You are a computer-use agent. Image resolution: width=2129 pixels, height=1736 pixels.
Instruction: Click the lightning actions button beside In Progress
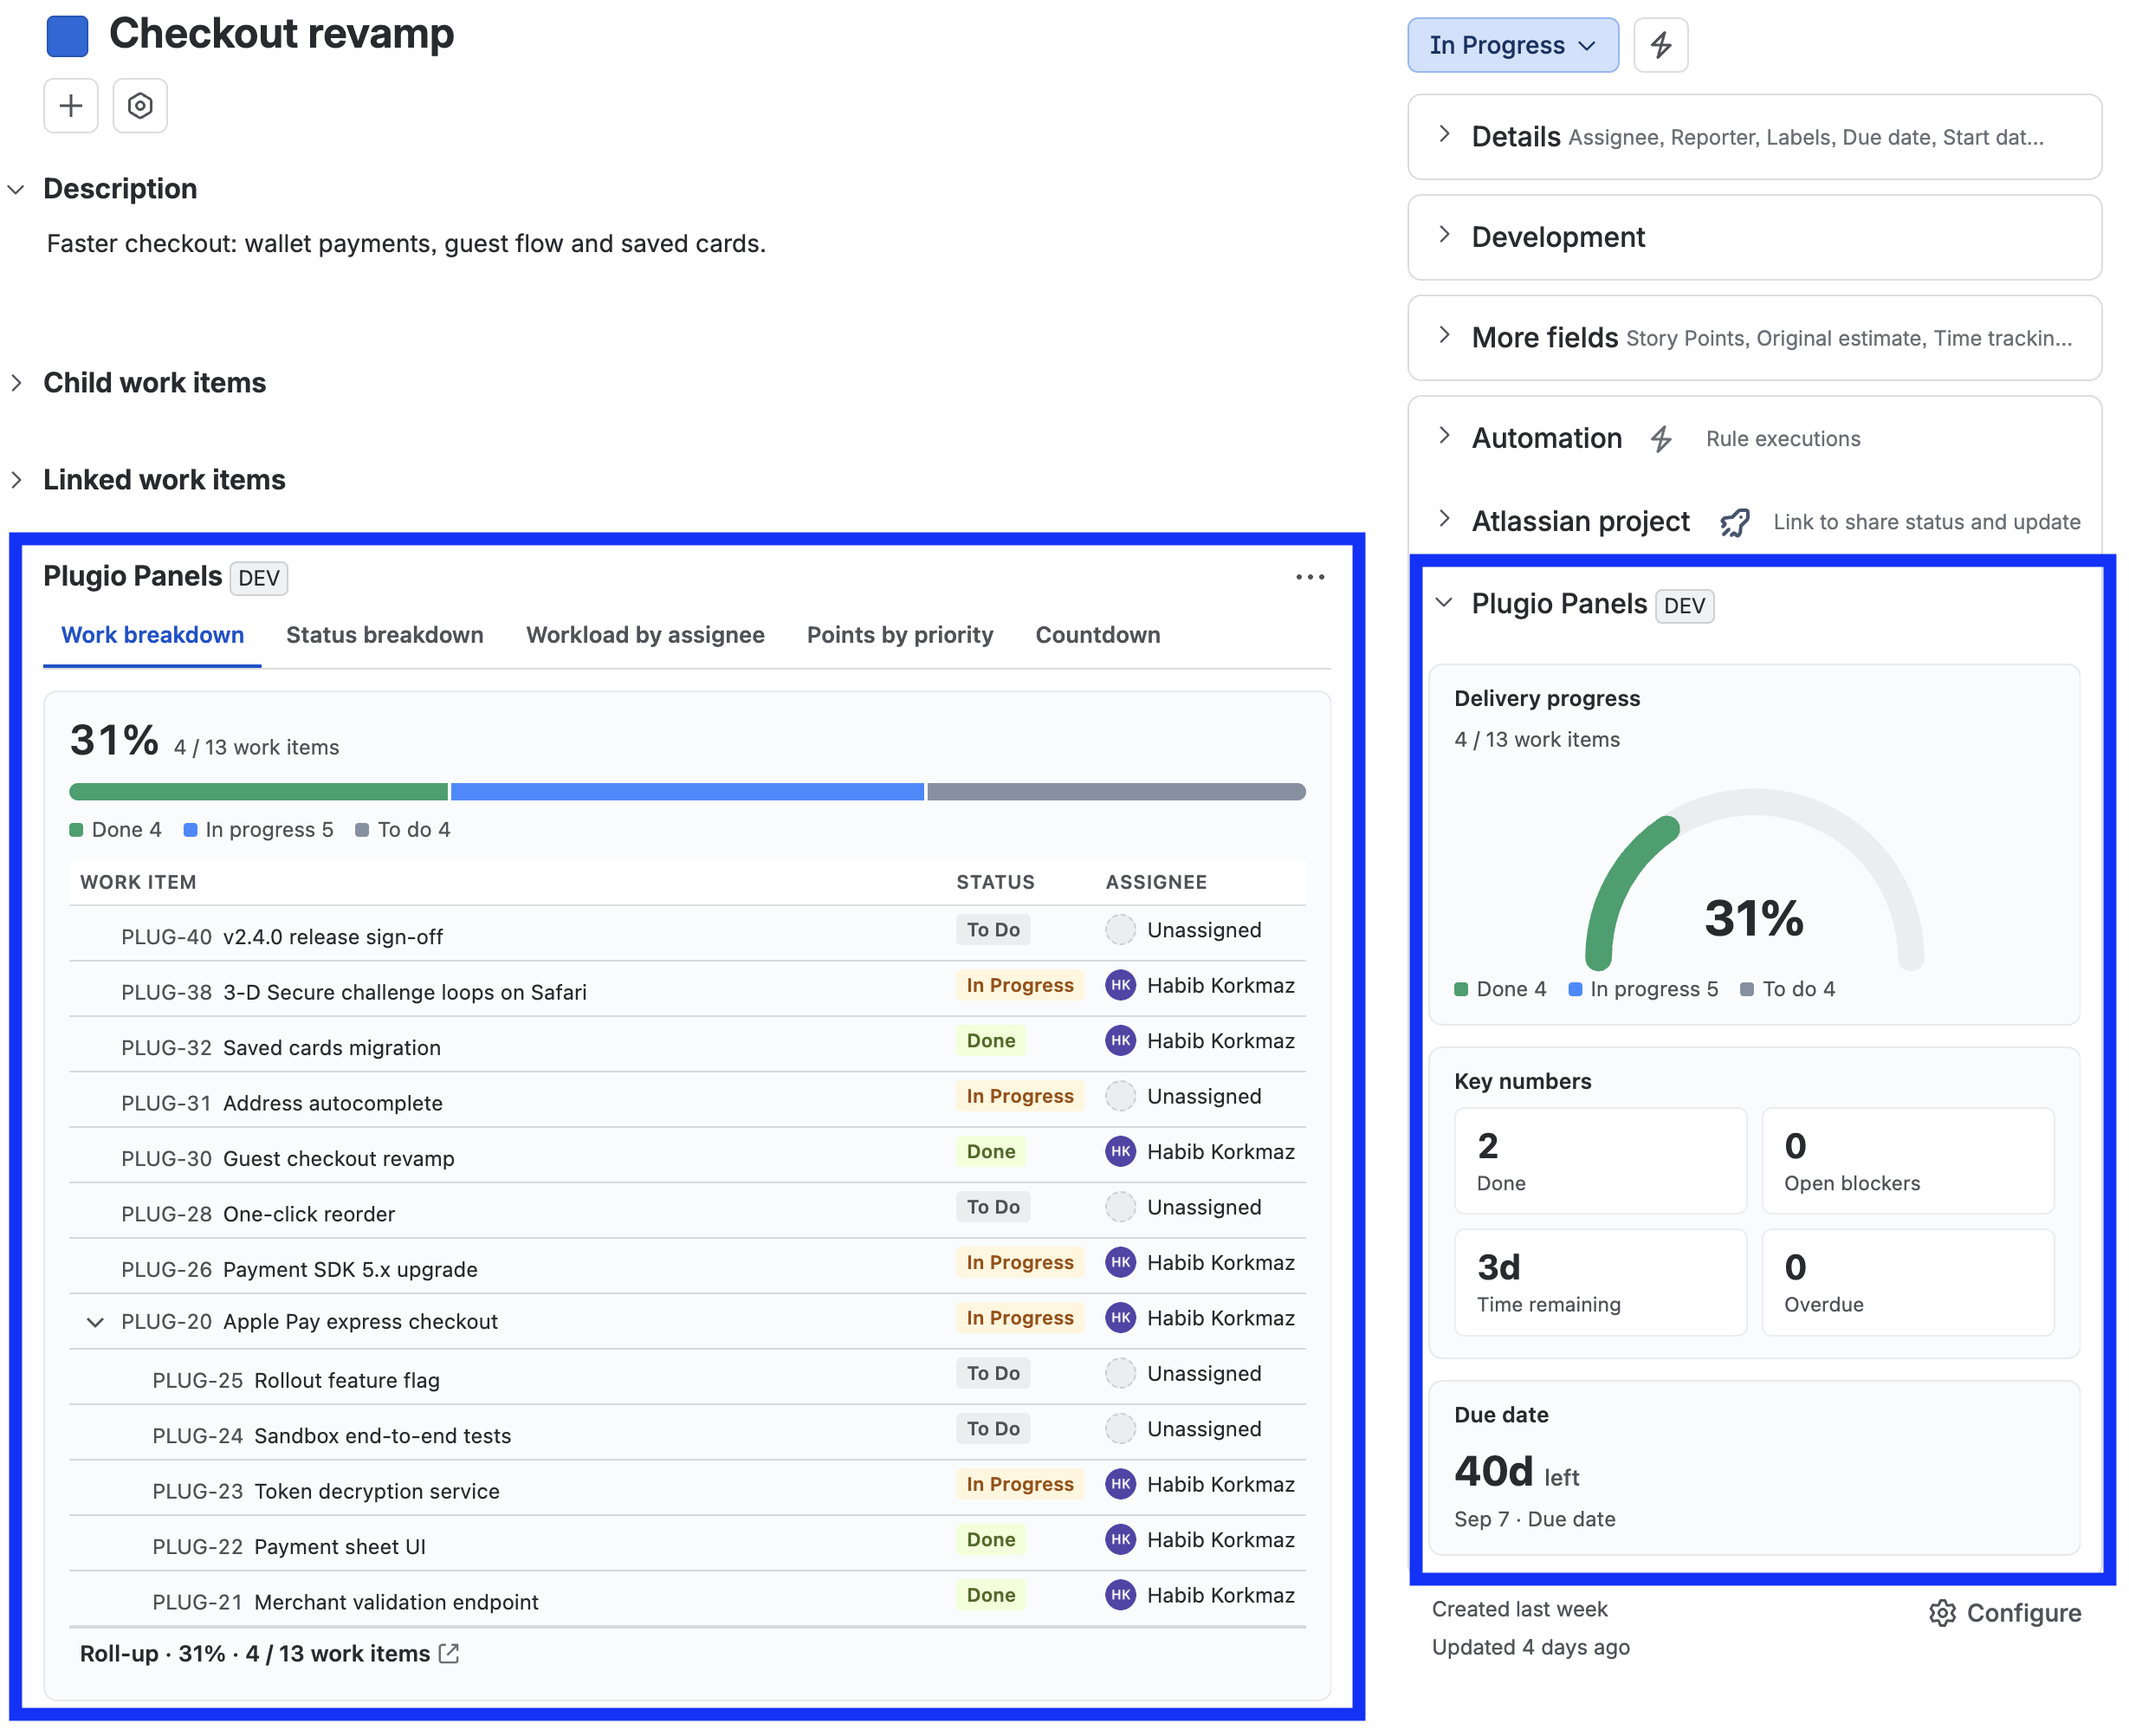1660,45
